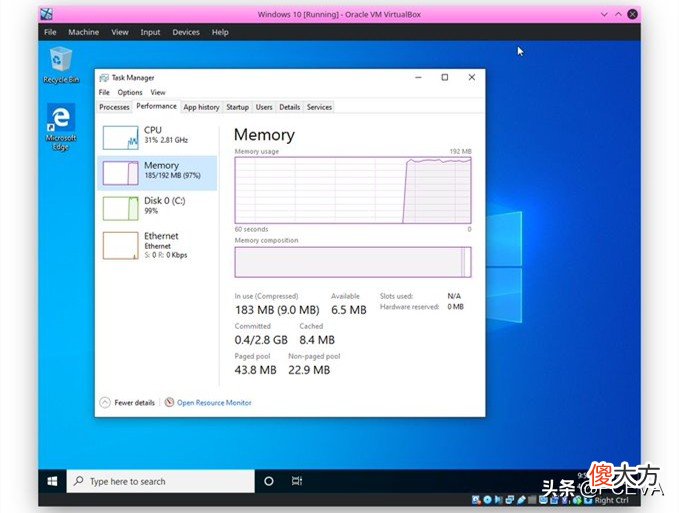Click the 43.8 MB paged pool value
The width and height of the screenshot is (679, 513).
(255, 370)
